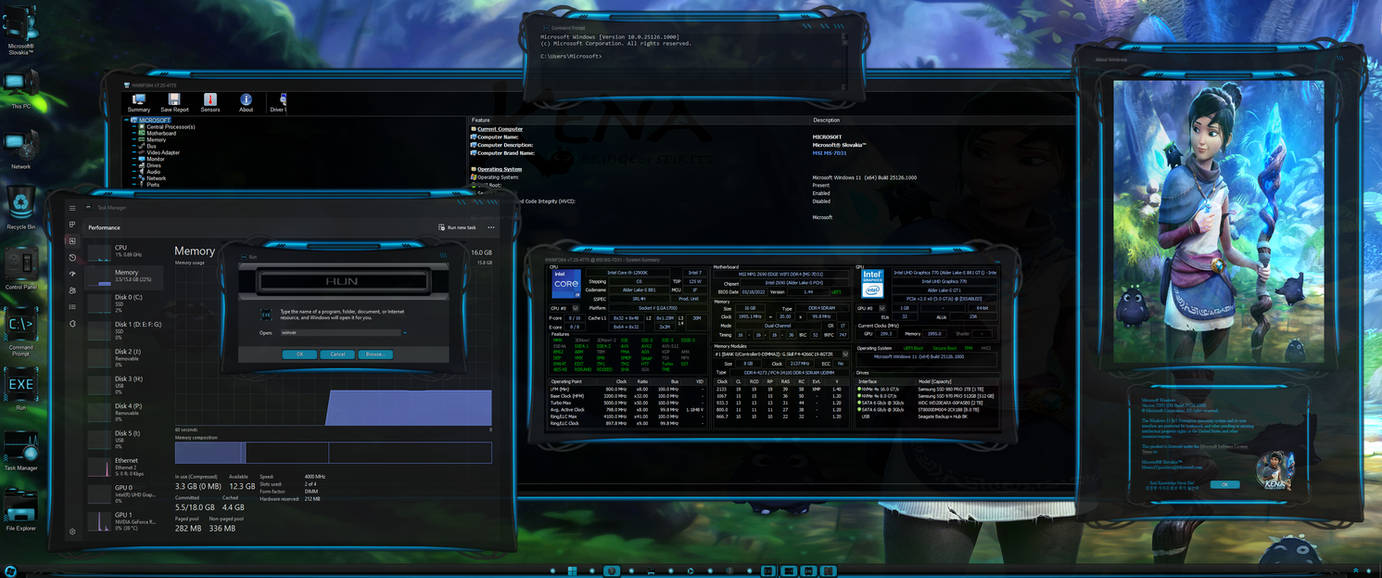Screen dimensions: 1382x578
Task: Click the Operating System heading in HWiNFO
Action: (x=499, y=169)
